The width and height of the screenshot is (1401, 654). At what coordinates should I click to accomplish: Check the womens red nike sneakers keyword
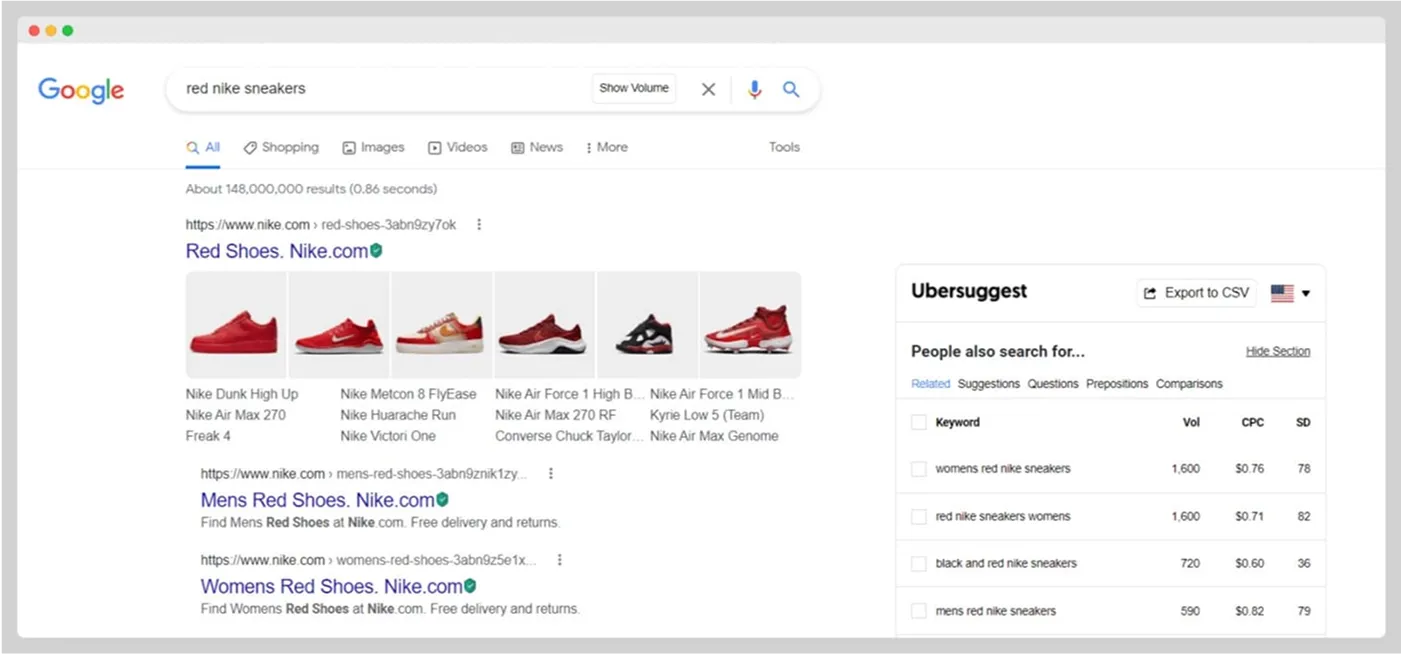point(919,468)
